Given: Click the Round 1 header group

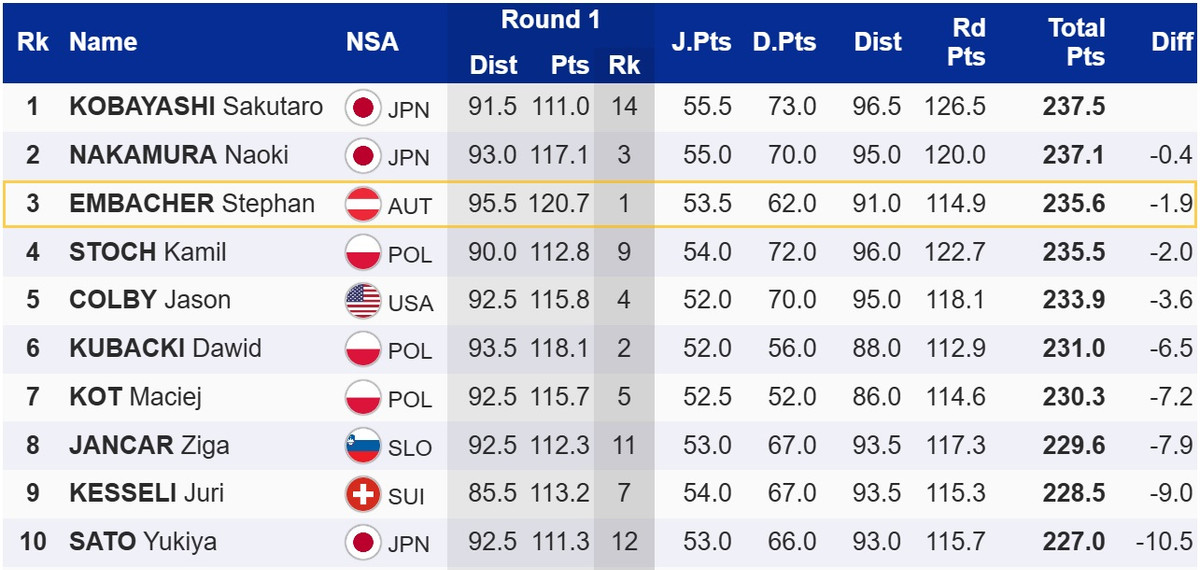Looking at the screenshot, I should (x=550, y=20).
